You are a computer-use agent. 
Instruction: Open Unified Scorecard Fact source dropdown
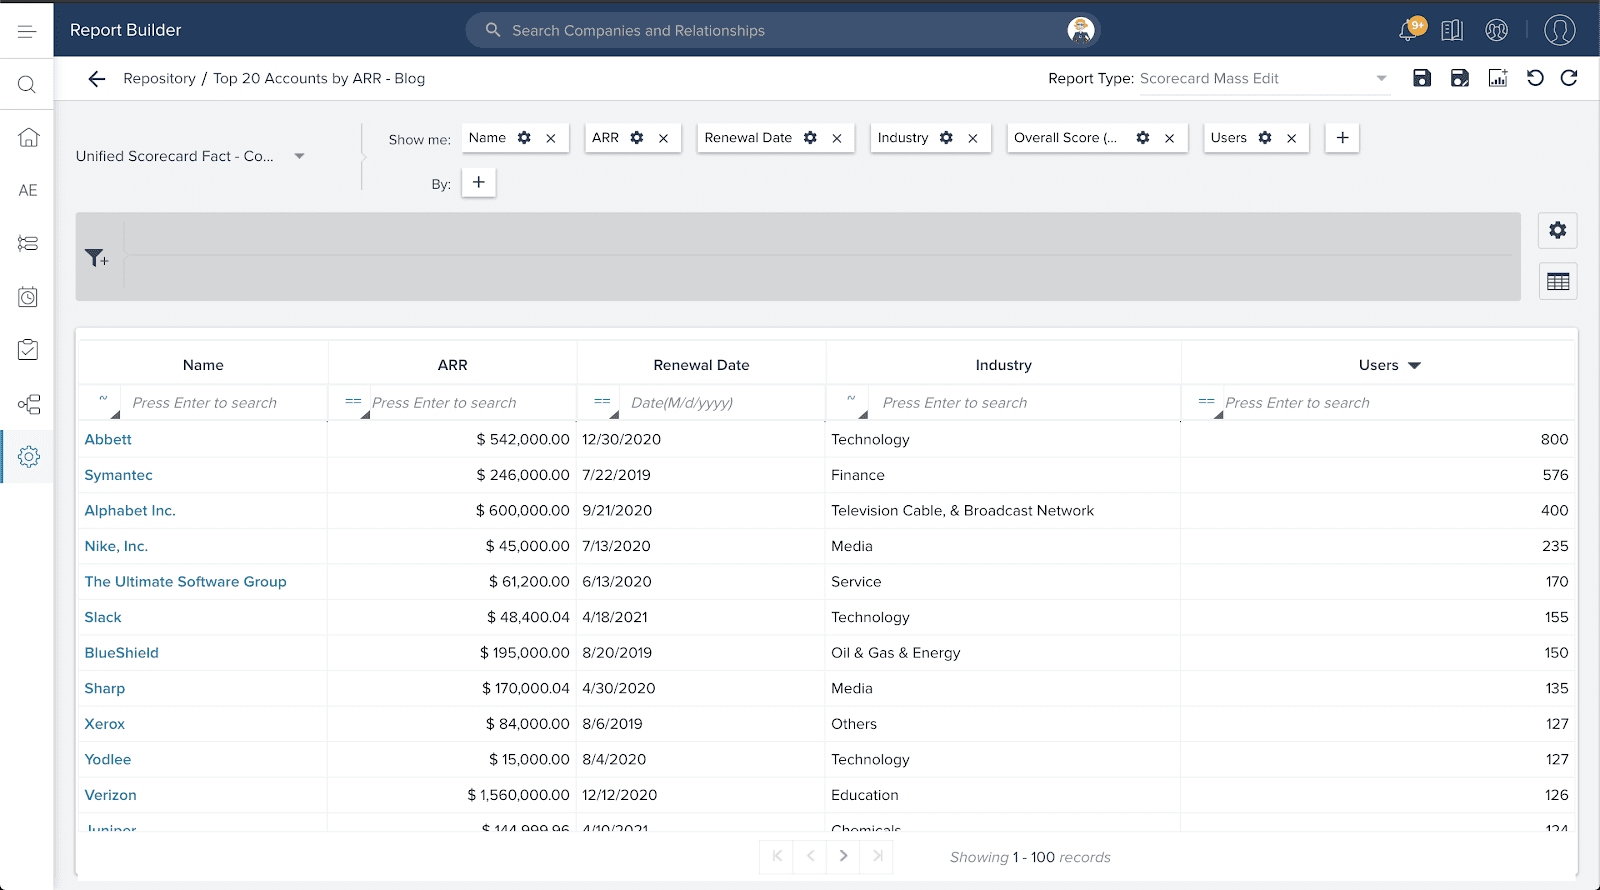point(299,156)
